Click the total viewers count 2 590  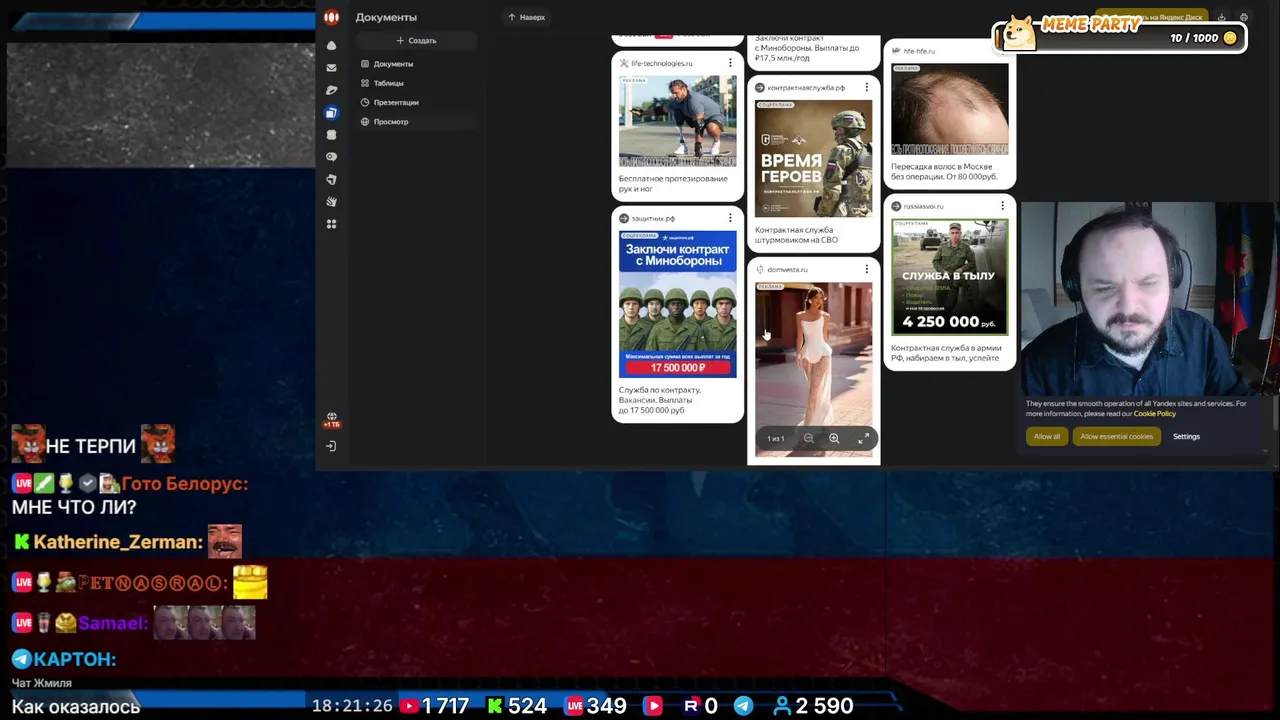pyautogui.click(x=824, y=706)
